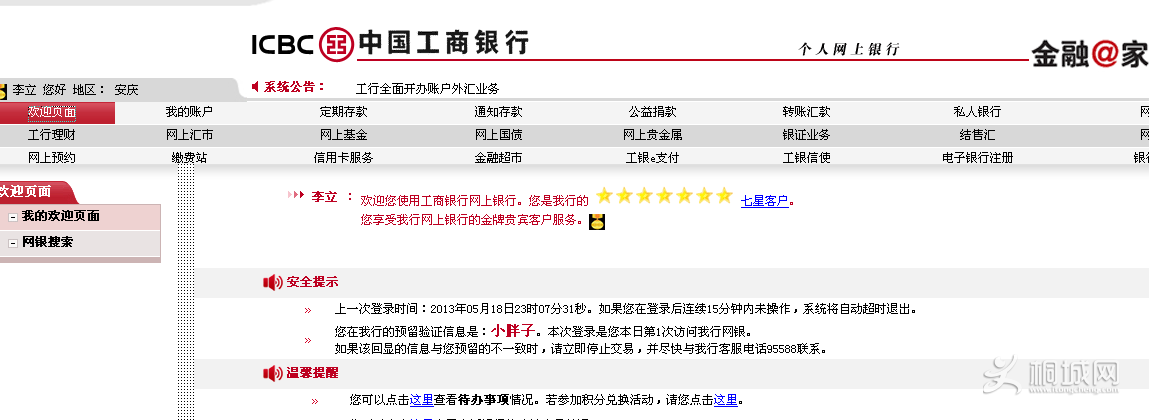Open the 电子银行注册 menu
Screen dimensions: 1149x420
pos(978,158)
